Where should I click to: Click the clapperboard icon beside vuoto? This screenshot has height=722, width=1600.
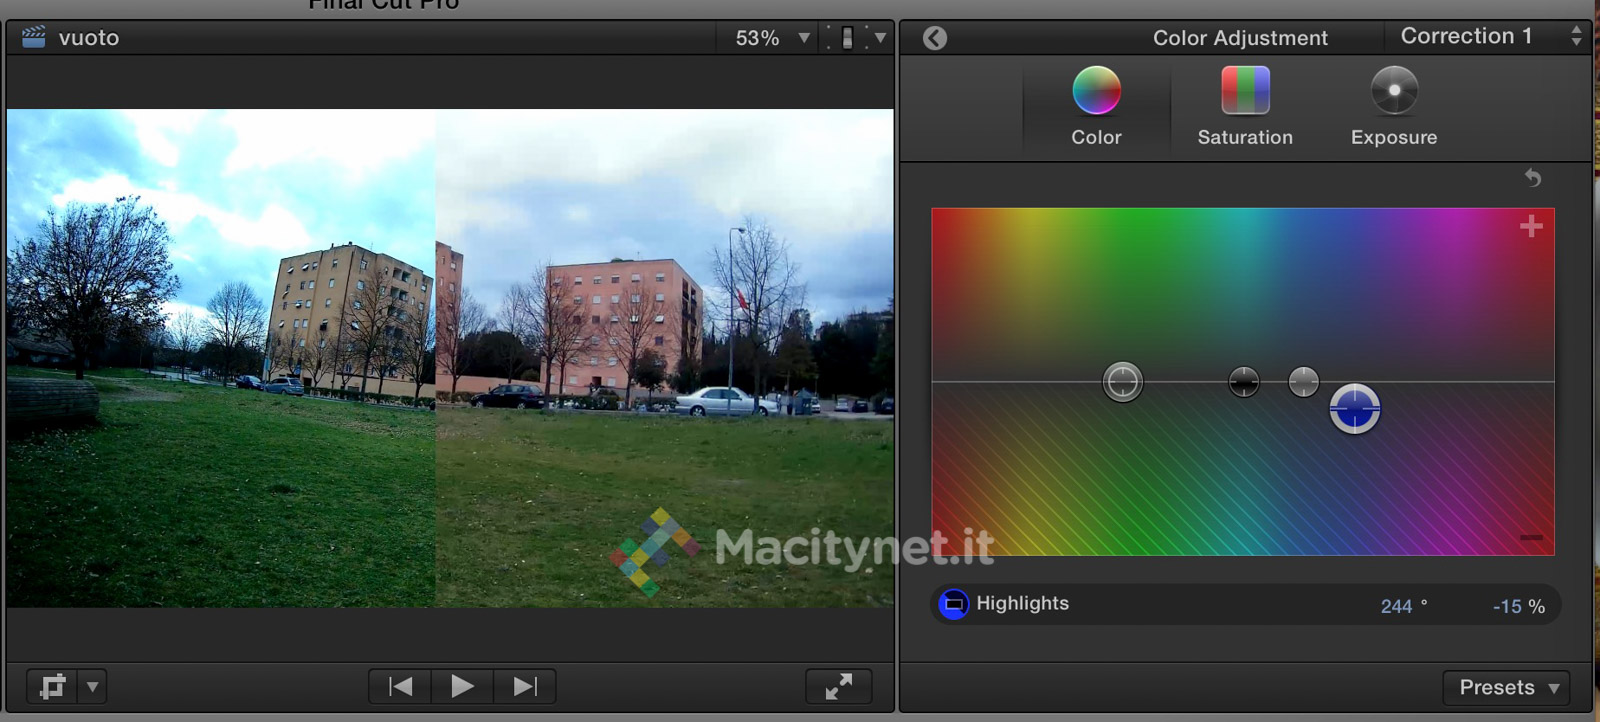[34, 37]
